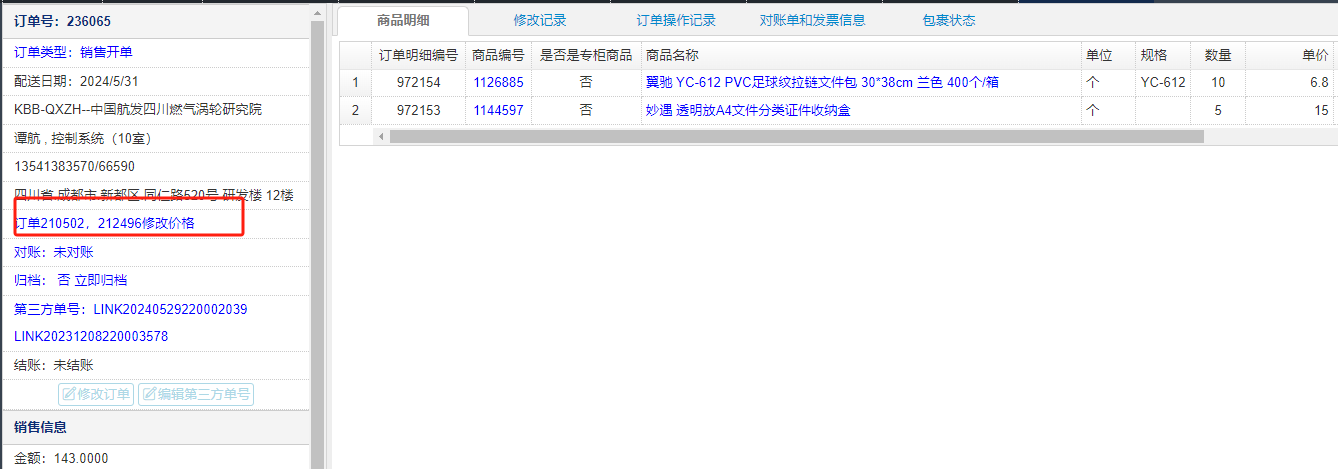Click the 四川省 成都市 新都区 delivery address

(154, 195)
